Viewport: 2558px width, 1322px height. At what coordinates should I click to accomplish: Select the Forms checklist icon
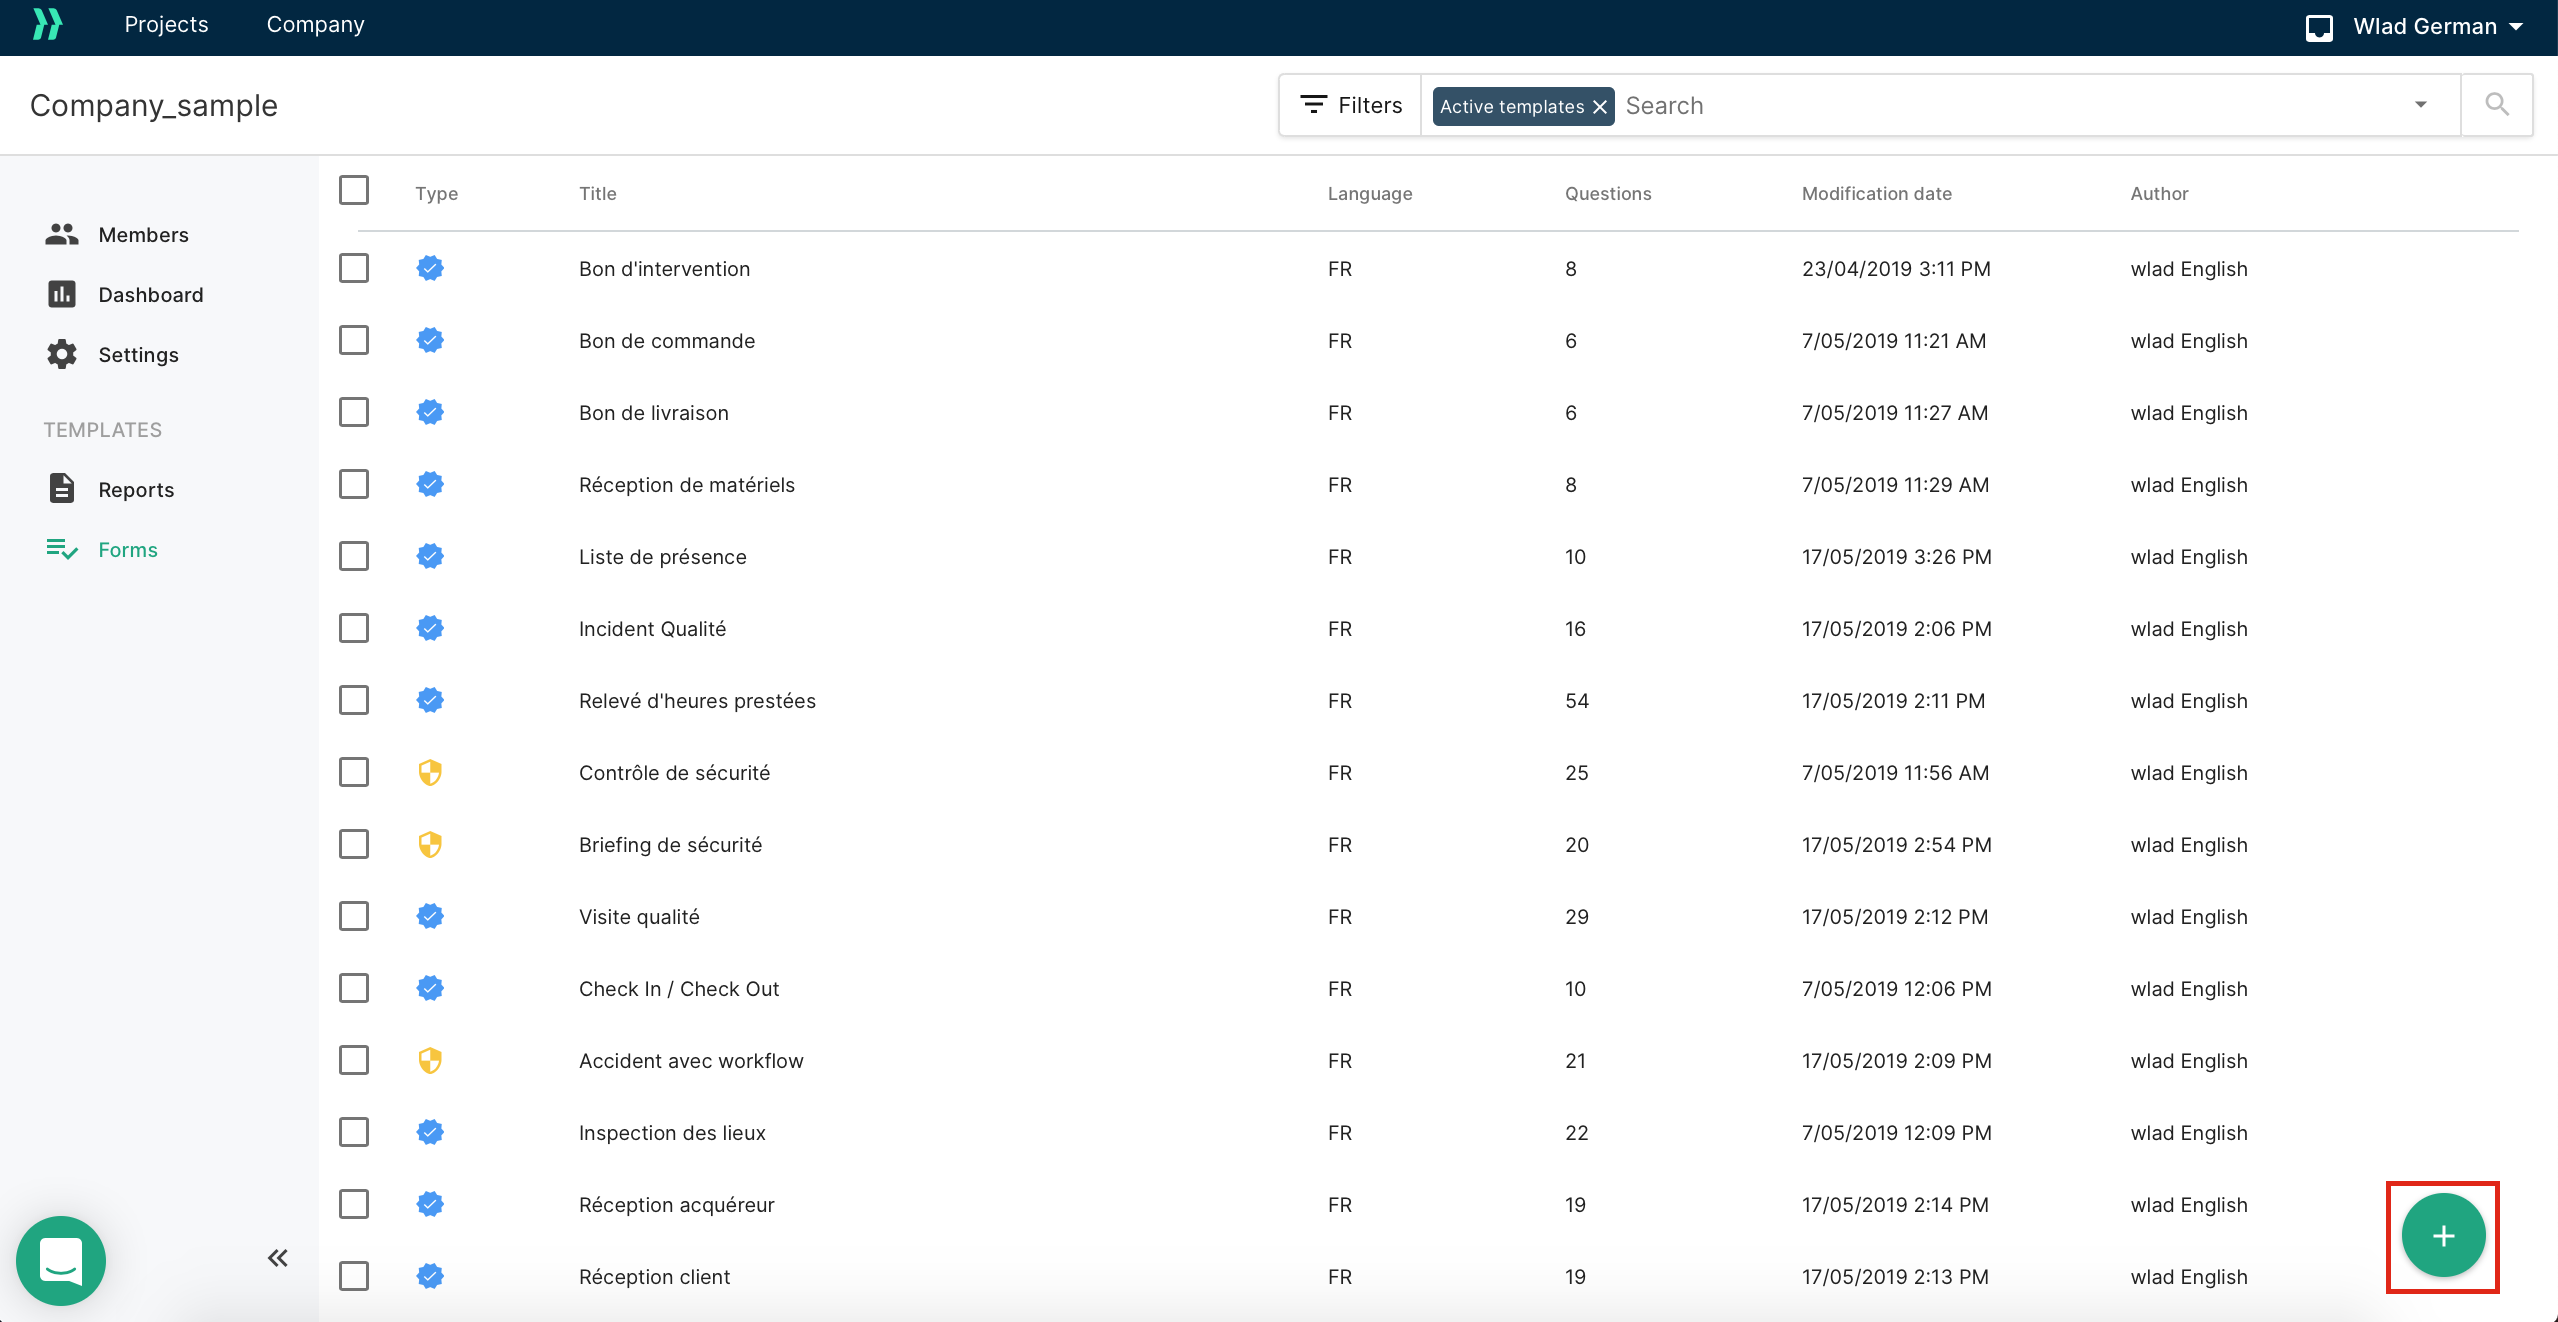(x=62, y=549)
